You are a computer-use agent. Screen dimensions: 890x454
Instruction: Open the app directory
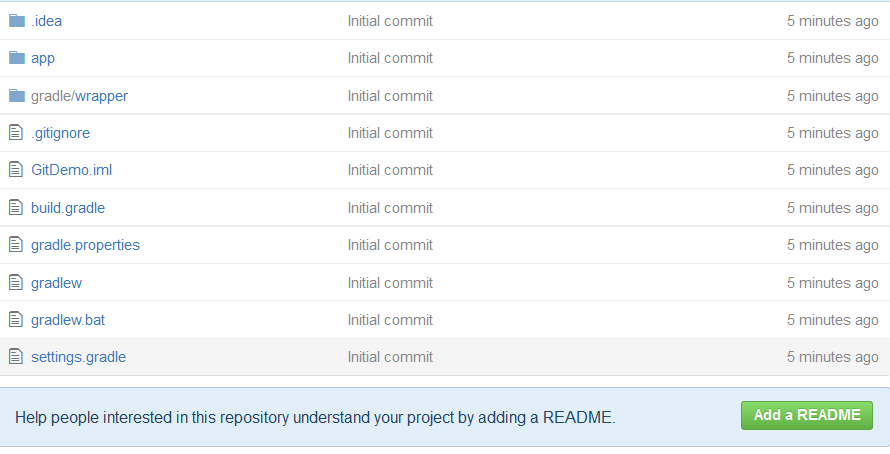[43, 58]
